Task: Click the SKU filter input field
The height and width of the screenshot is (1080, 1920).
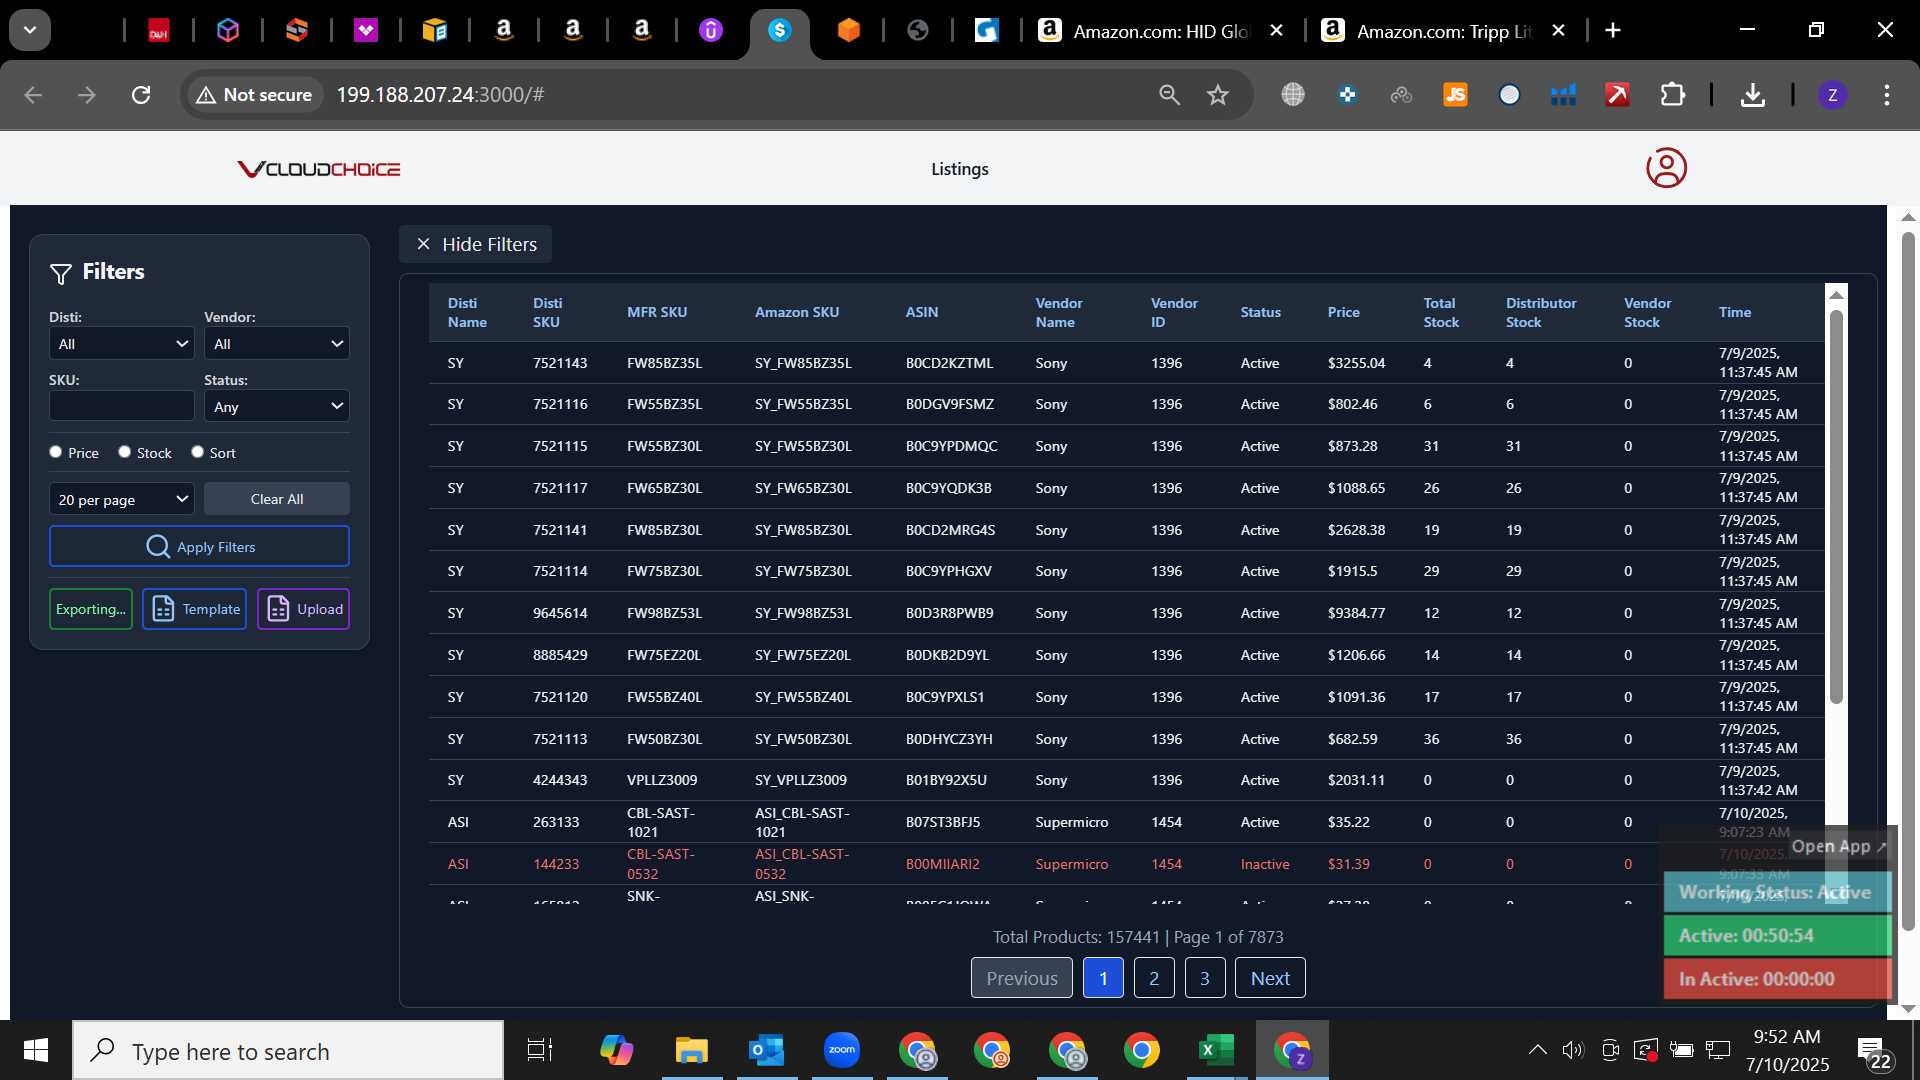Action: 122,406
